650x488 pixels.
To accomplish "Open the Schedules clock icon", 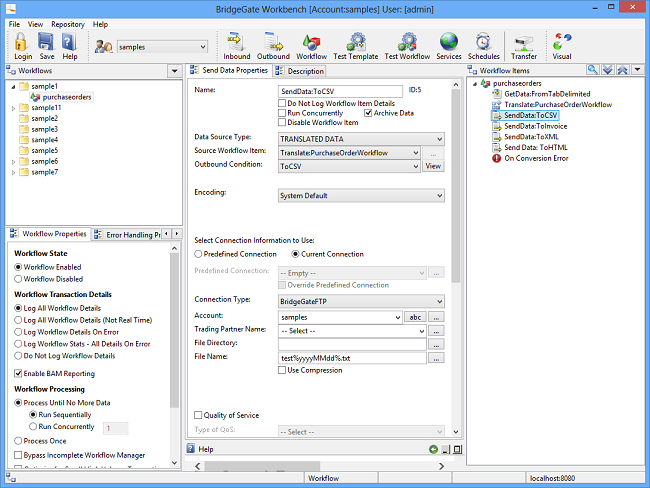I will (484, 46).
